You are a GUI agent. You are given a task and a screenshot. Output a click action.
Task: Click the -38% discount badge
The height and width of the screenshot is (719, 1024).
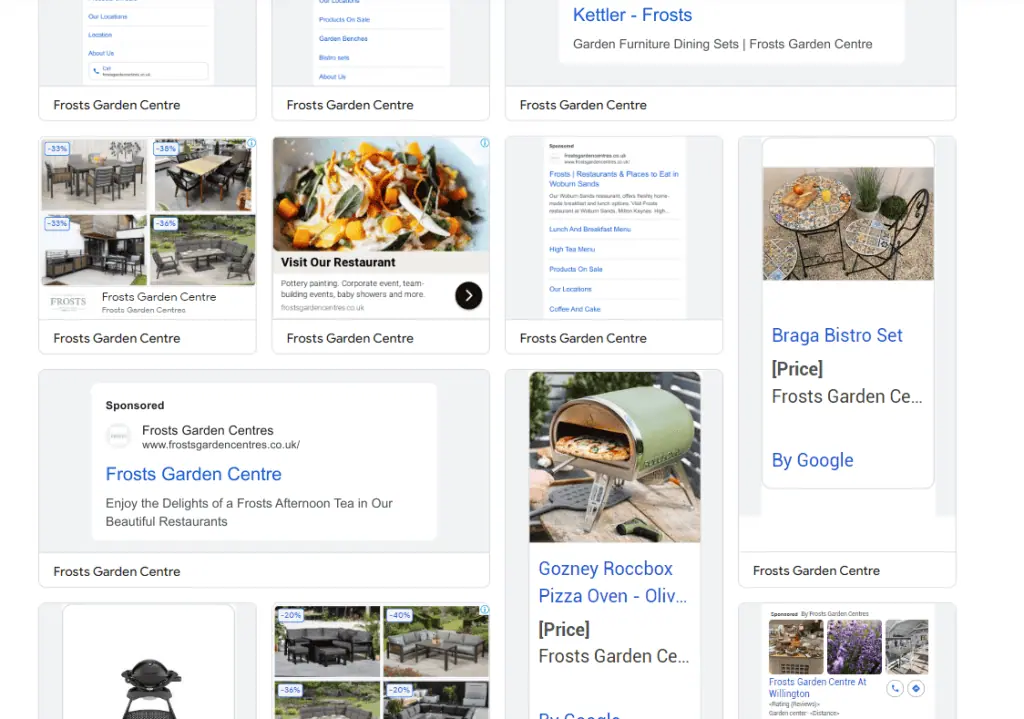tap(166, 148)
